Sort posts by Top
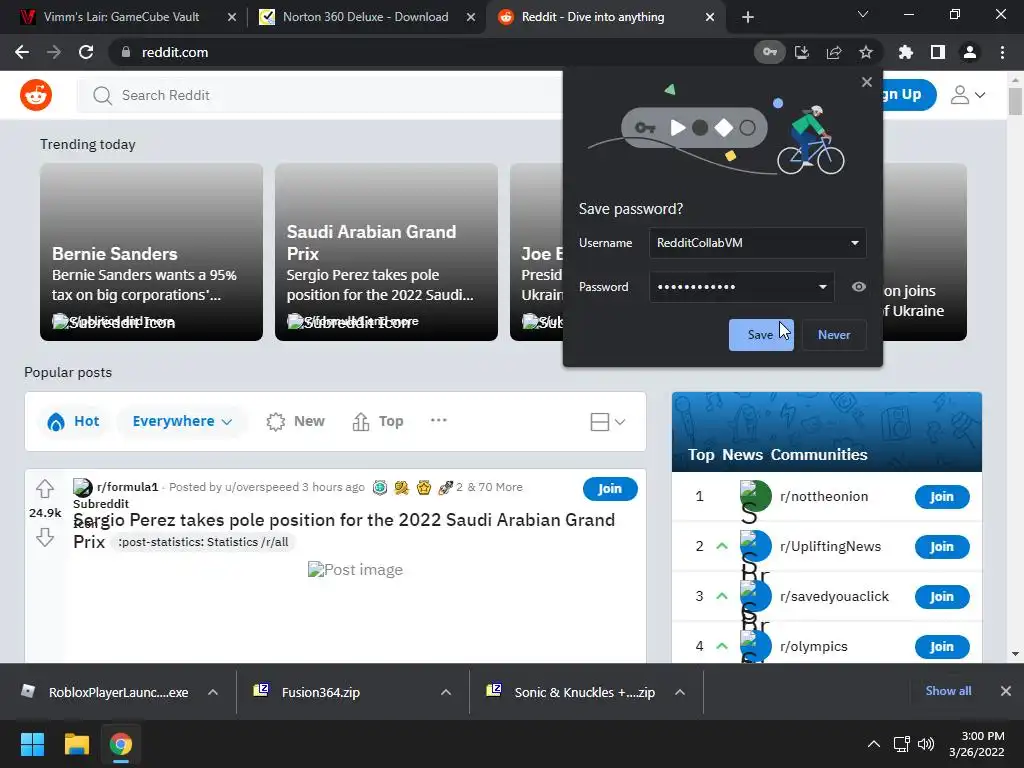Screen dimensions: 1024x768 [378, 421]
